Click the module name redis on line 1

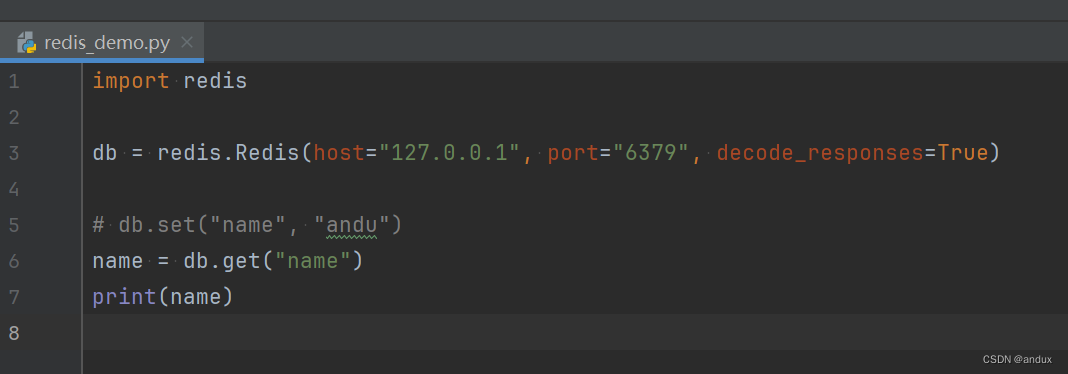pos(215,82)
